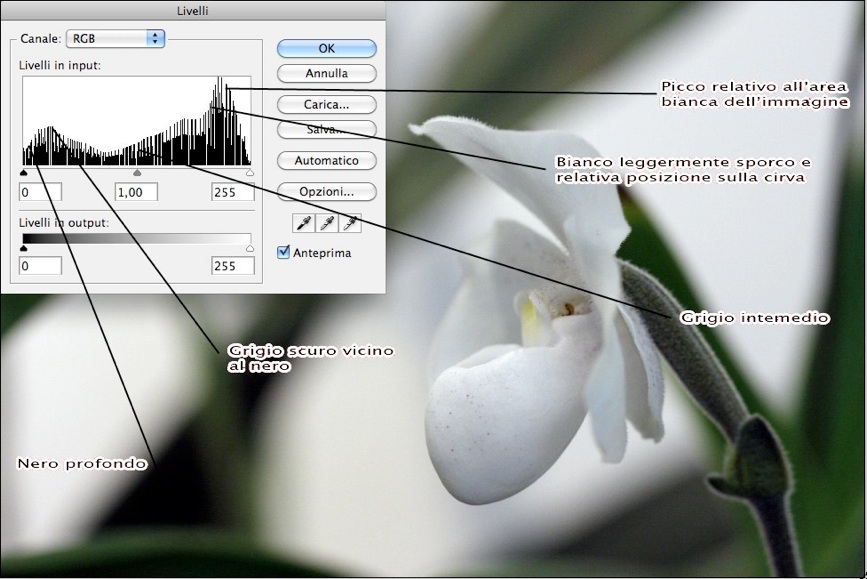Click the OK button

[326, 48]
